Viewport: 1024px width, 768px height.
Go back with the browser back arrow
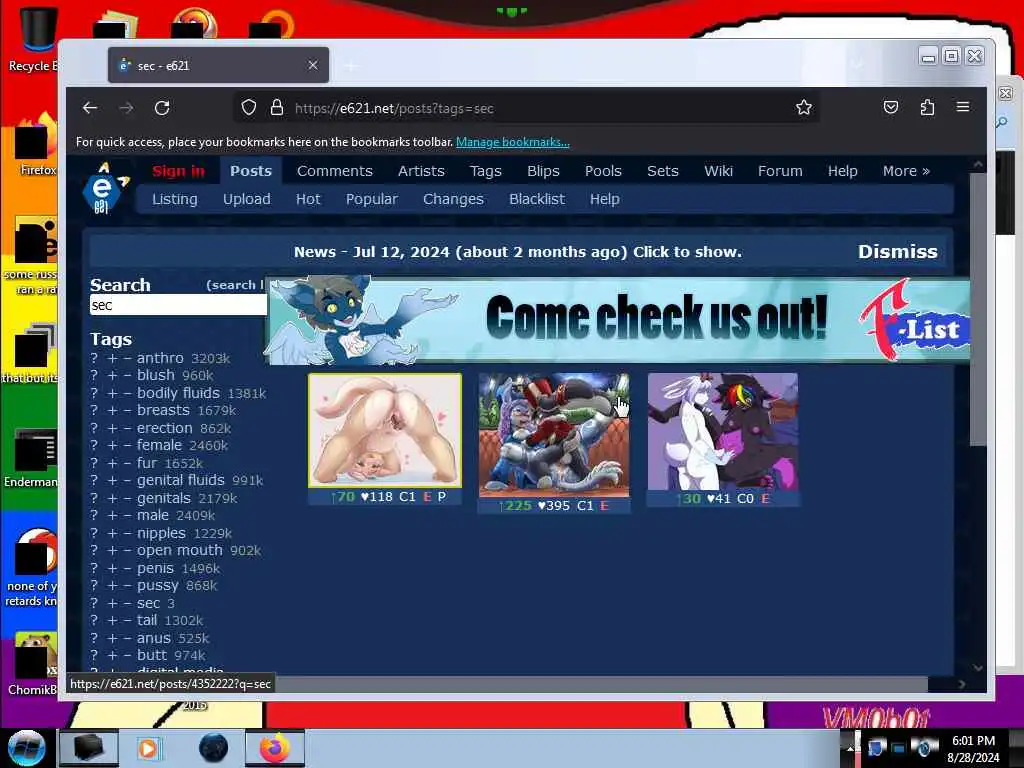coord(90,108)
